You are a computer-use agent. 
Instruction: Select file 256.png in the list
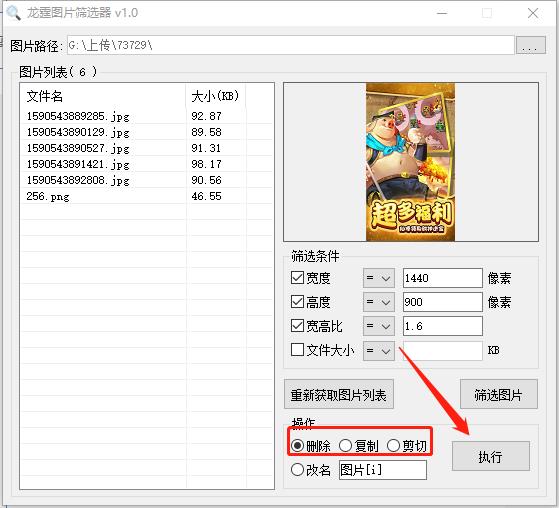coord(48,196)
